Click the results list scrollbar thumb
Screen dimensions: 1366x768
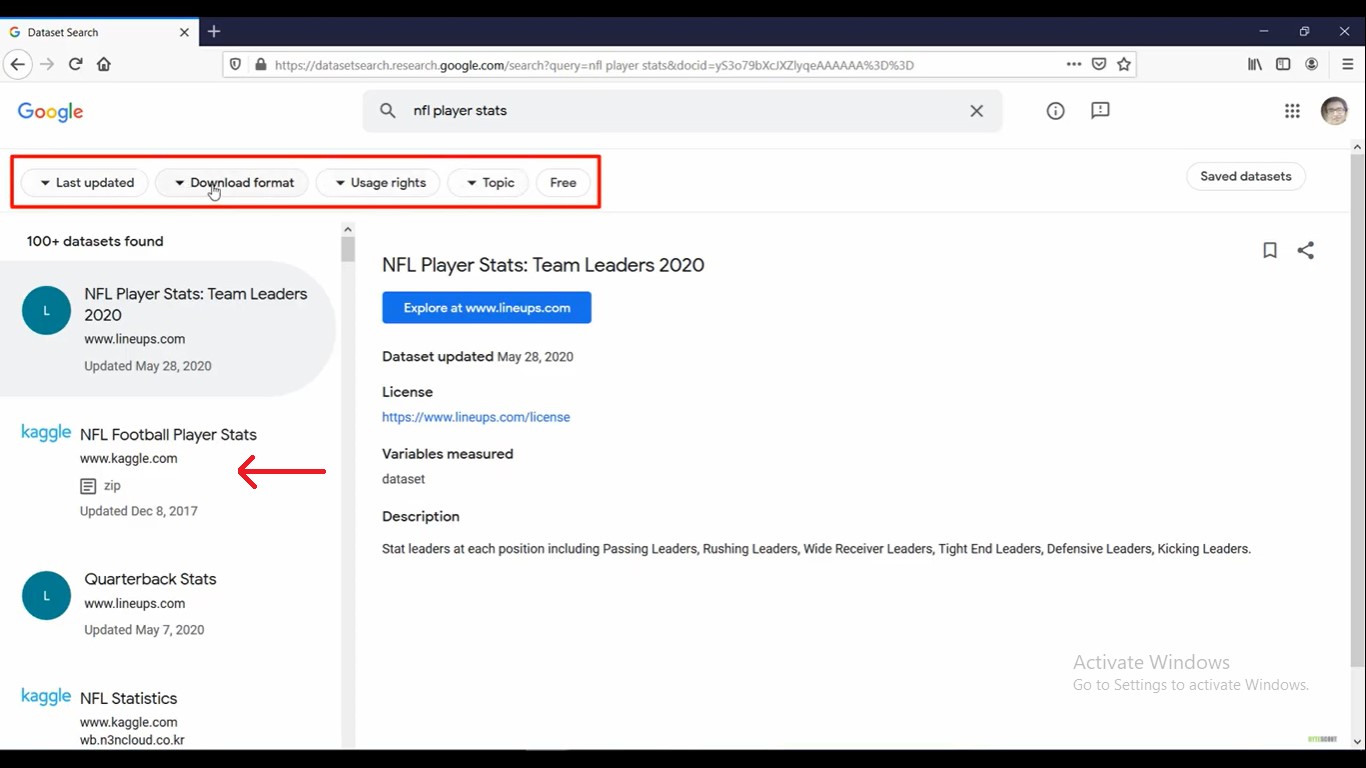point(348,249)
